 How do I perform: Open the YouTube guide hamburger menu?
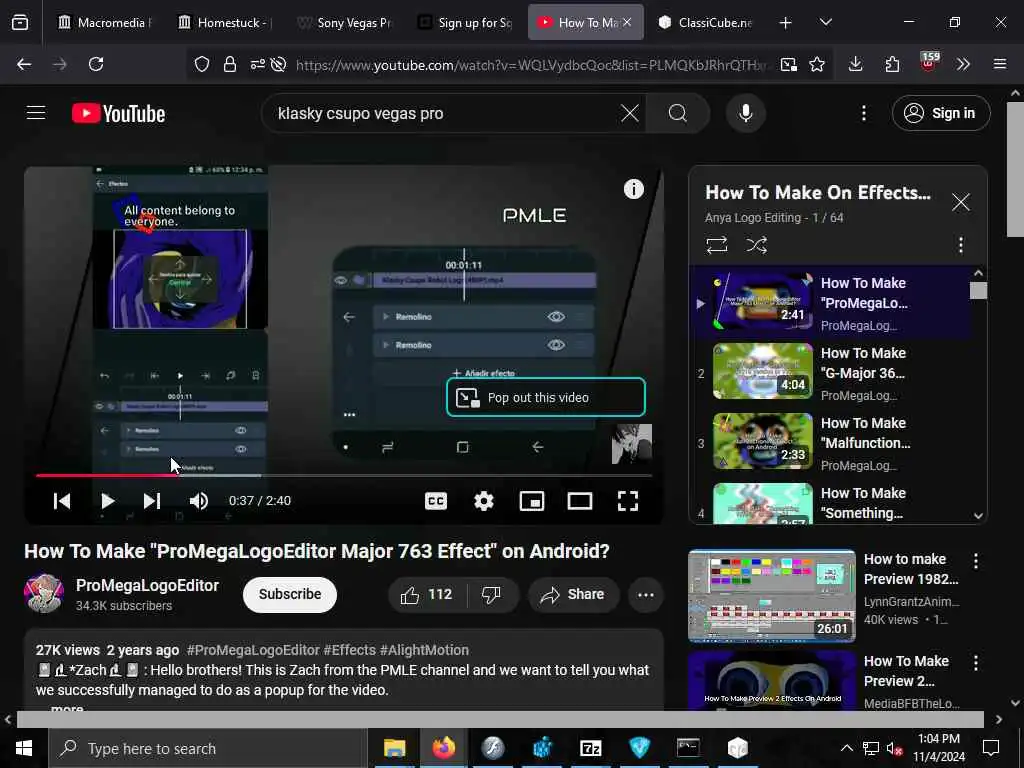click(36, 113)
